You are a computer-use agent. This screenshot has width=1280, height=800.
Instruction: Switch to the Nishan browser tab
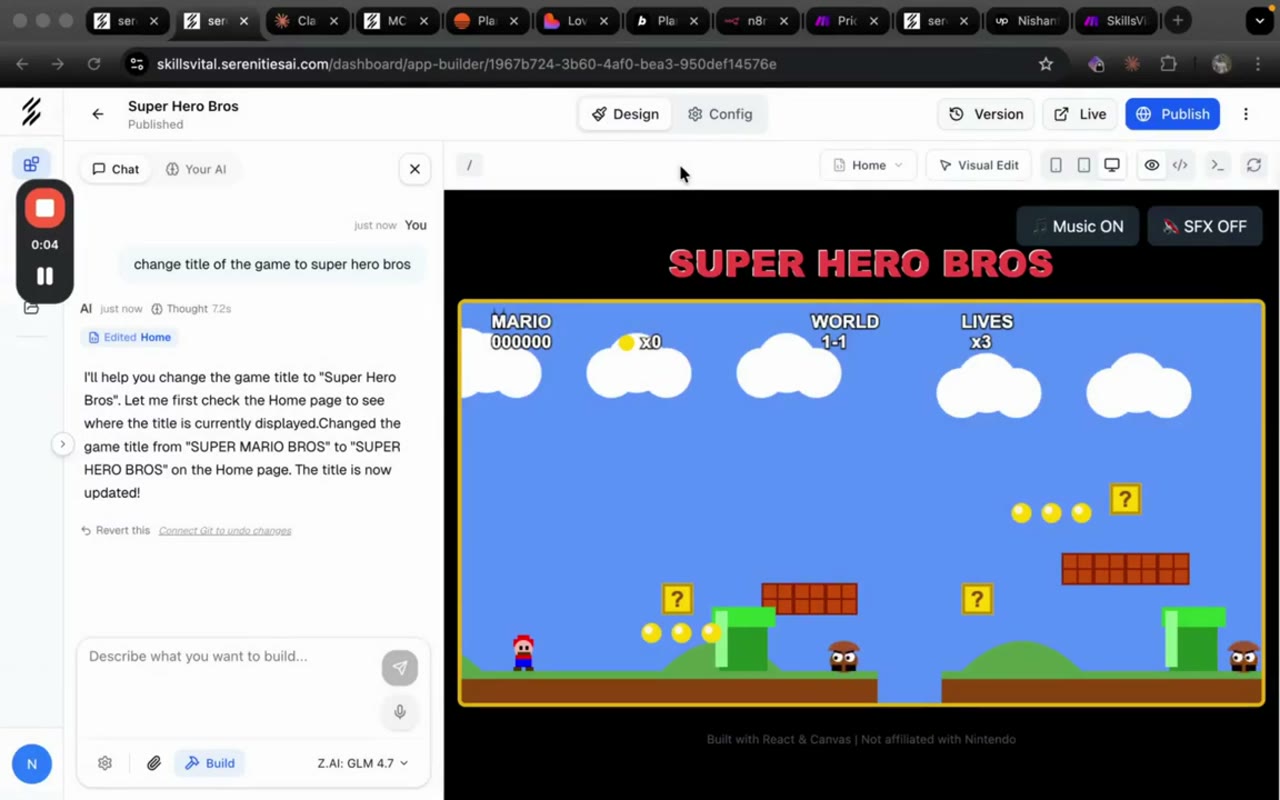(1027, 20)
